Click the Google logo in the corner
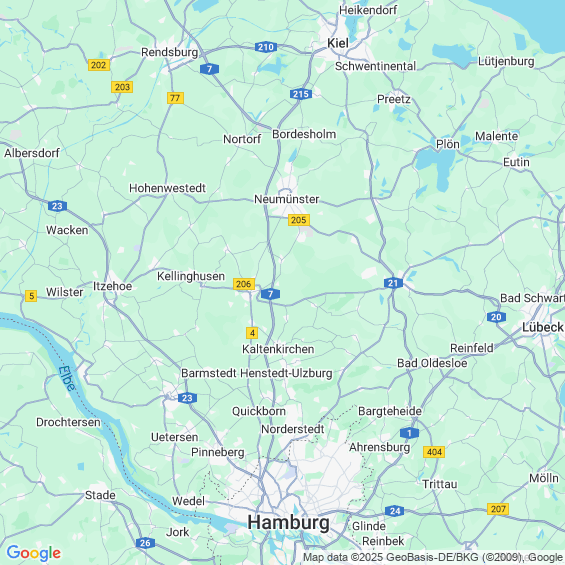The image size is (565, 565). (x=34, y=552)
